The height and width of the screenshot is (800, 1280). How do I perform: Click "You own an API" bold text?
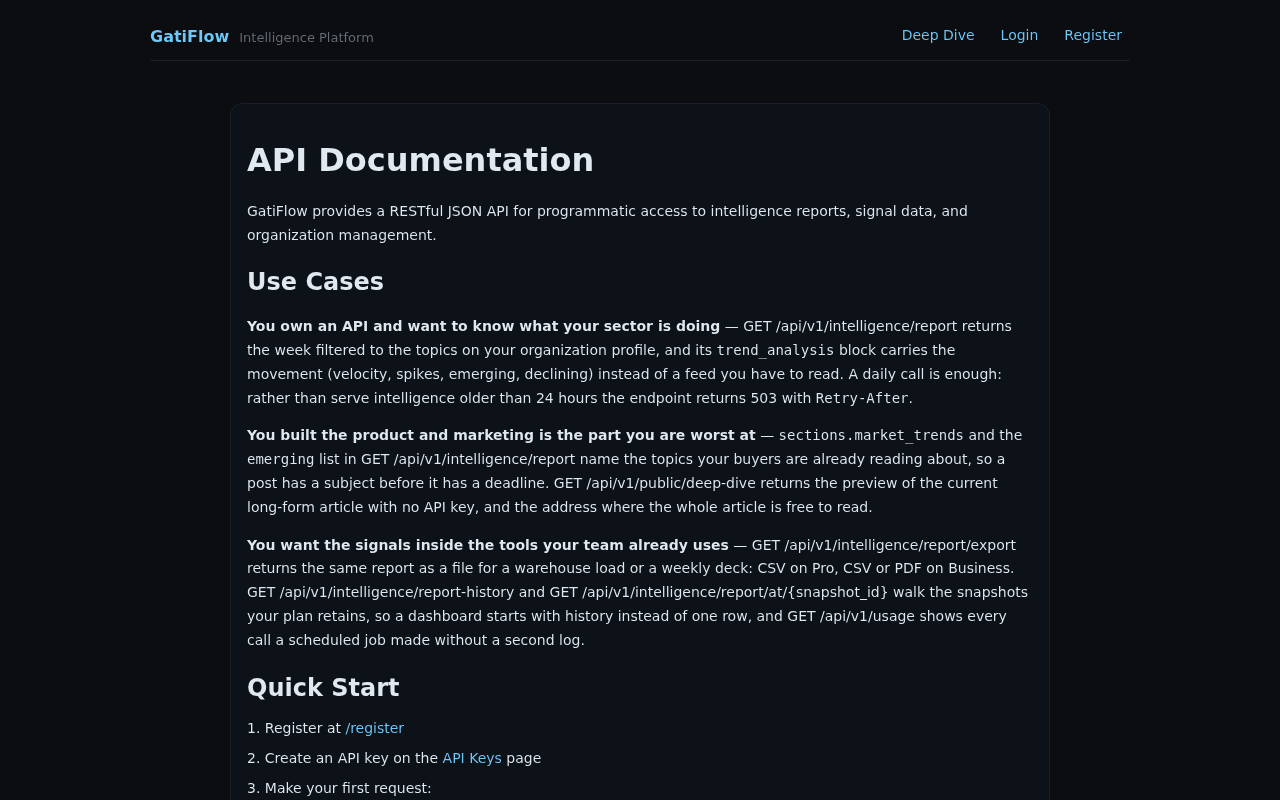483,326
